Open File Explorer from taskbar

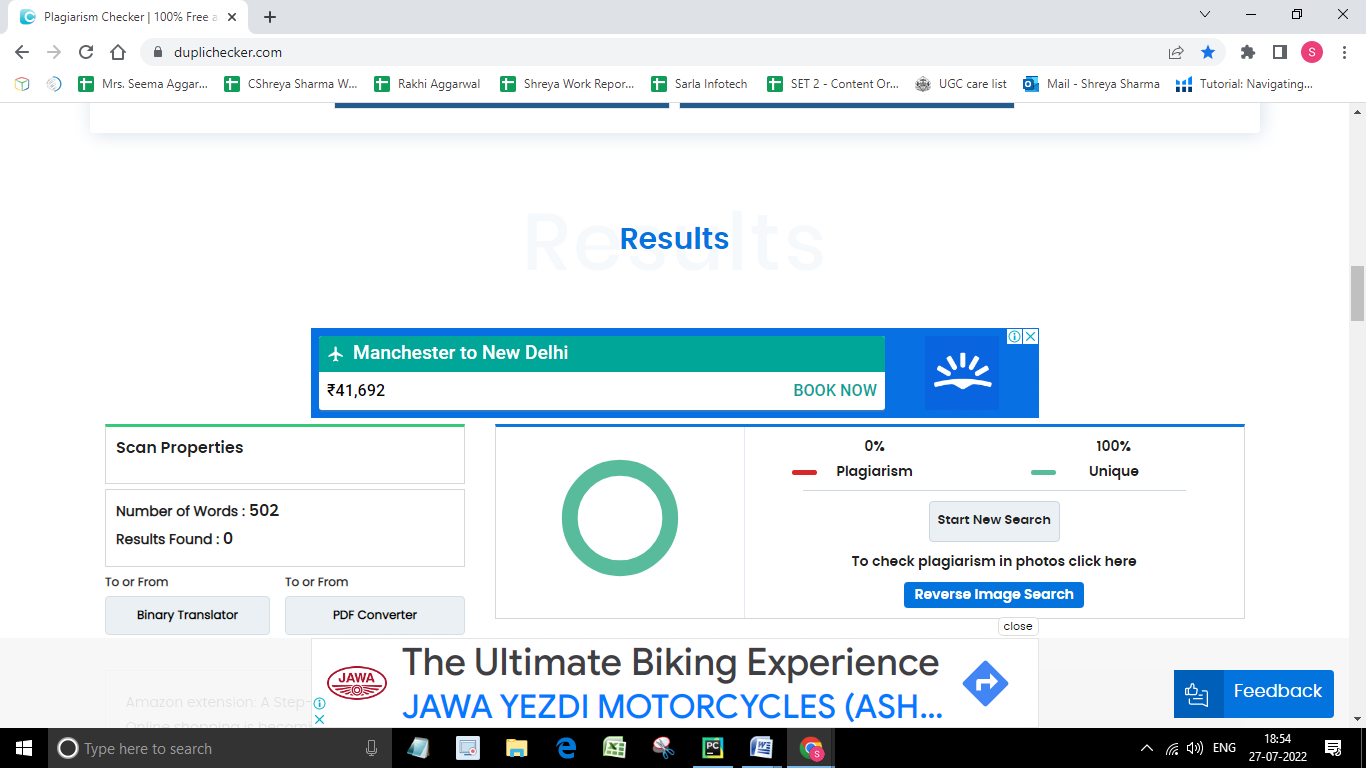tap(516, 748)
